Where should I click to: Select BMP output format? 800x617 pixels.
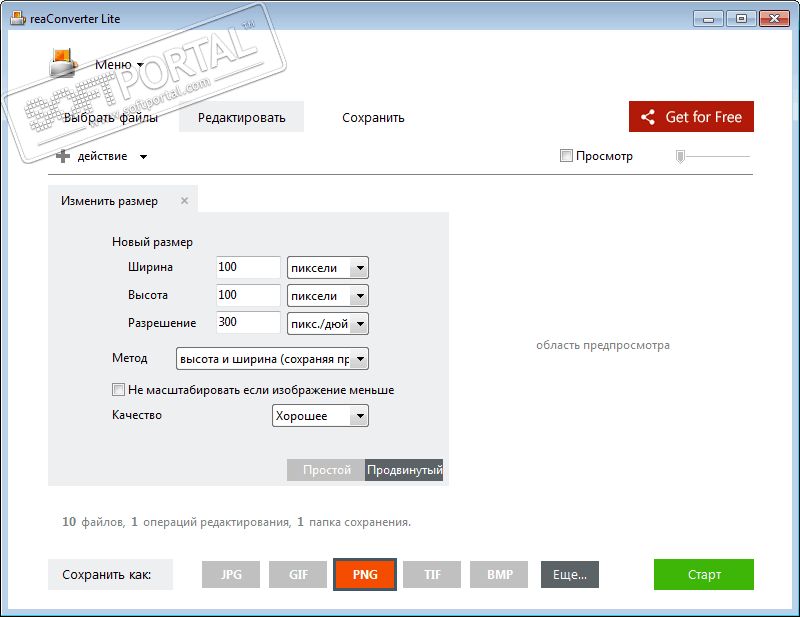(499, 575)
